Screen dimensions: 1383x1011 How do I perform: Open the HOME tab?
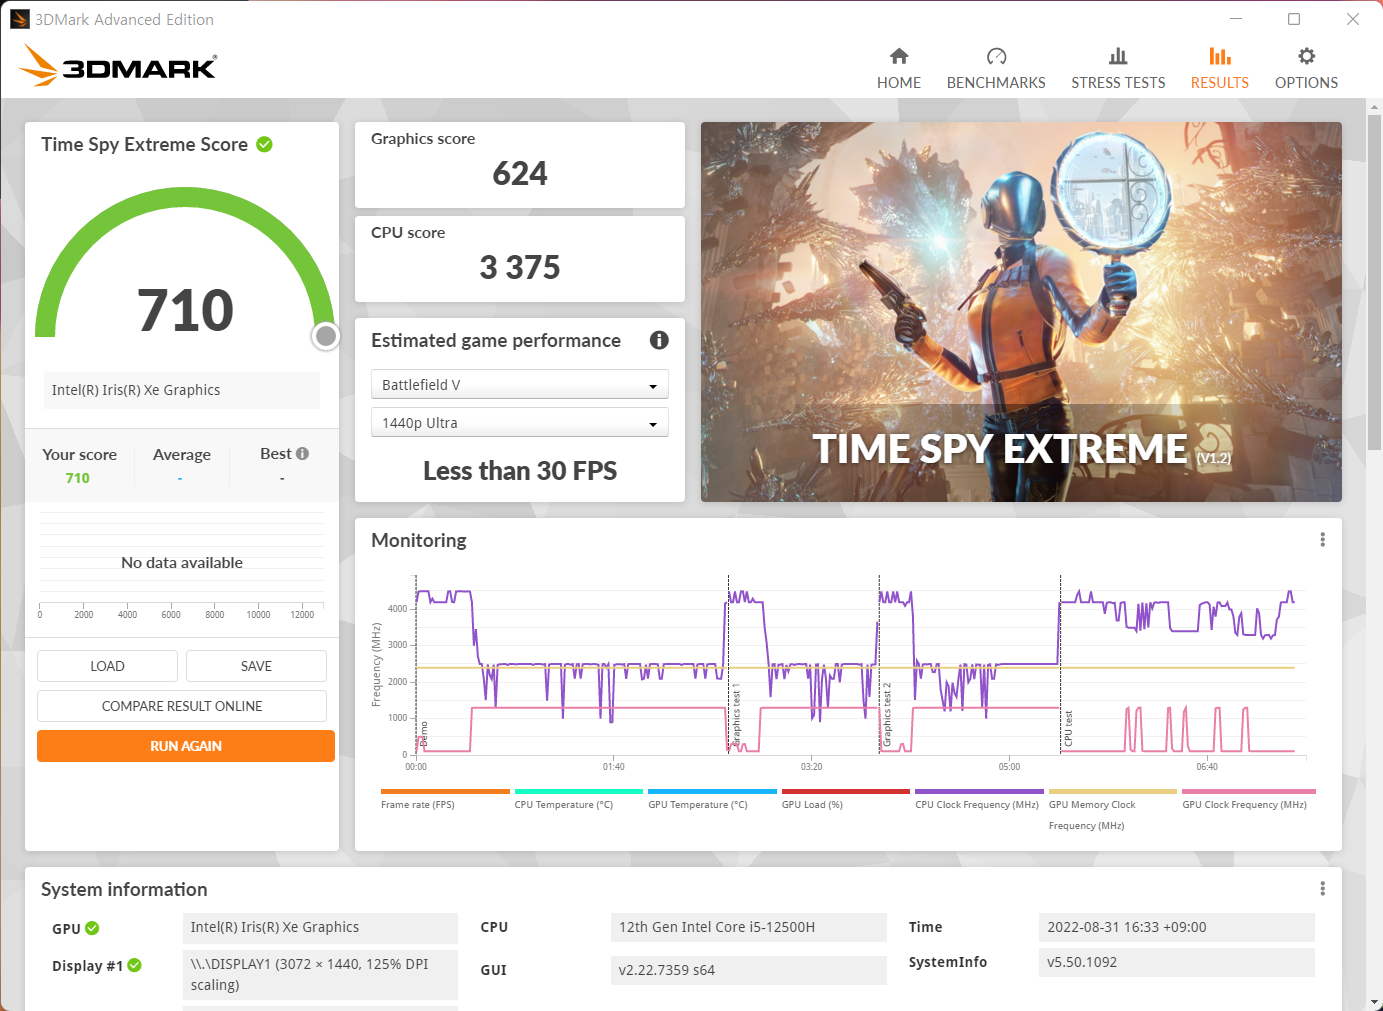click(898, 69)
